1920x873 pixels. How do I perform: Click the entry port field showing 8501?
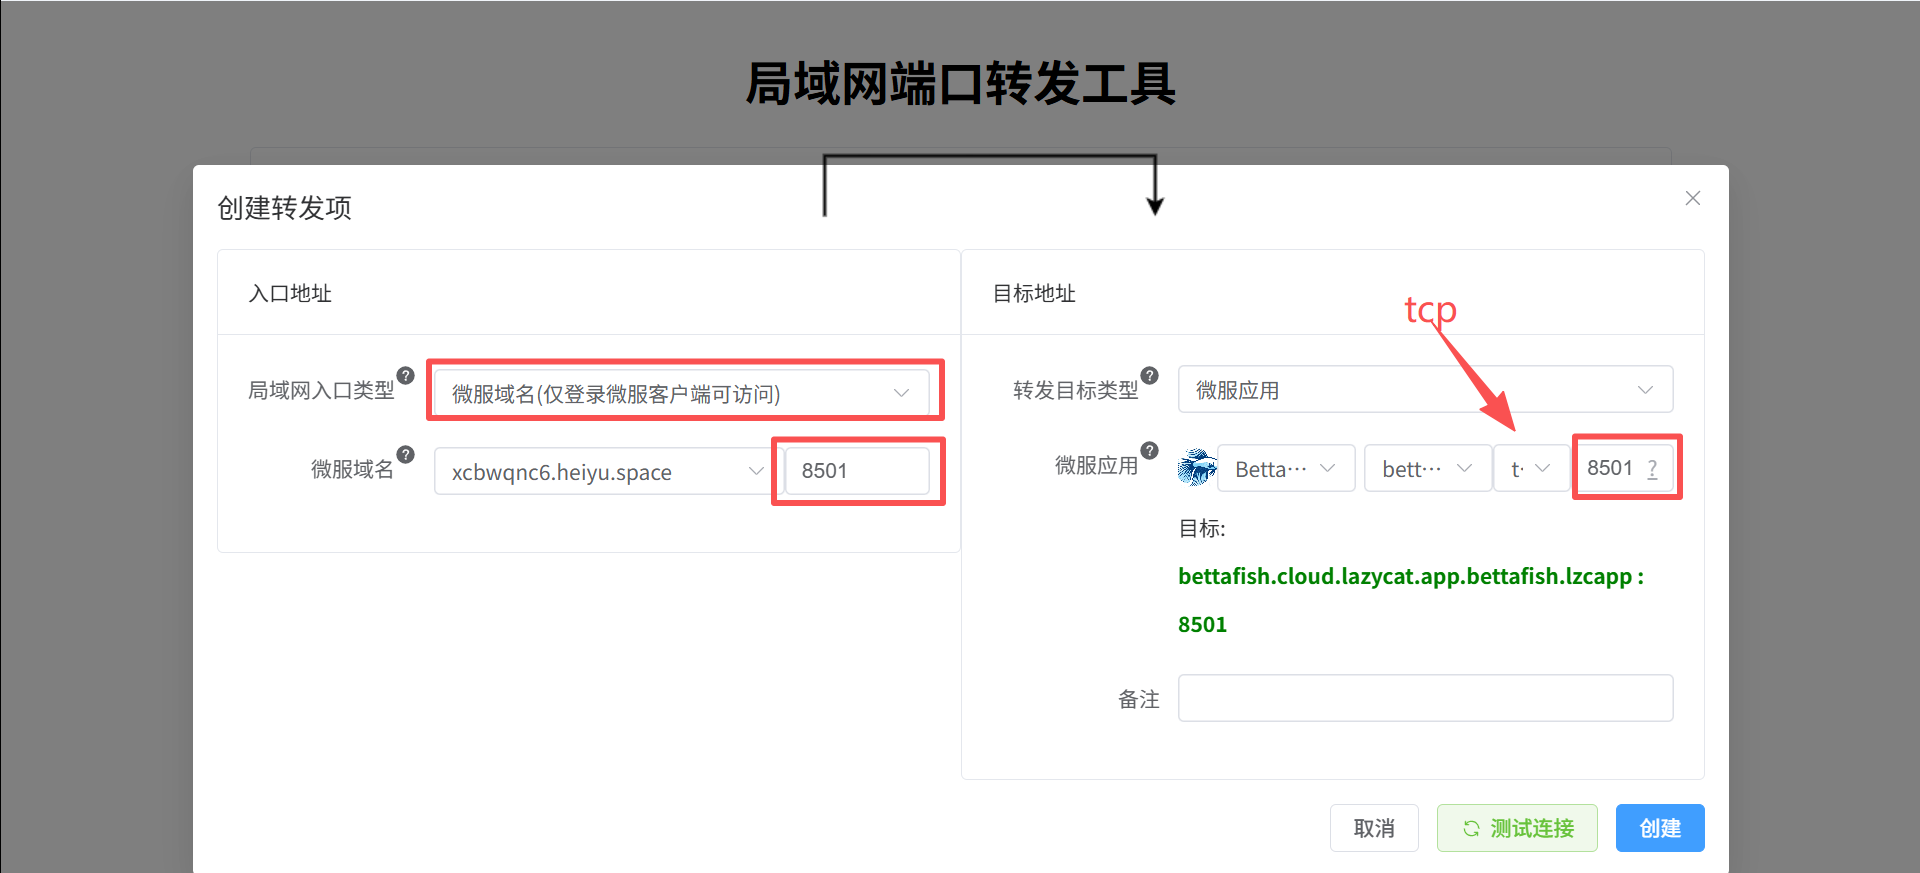[857, 470]
